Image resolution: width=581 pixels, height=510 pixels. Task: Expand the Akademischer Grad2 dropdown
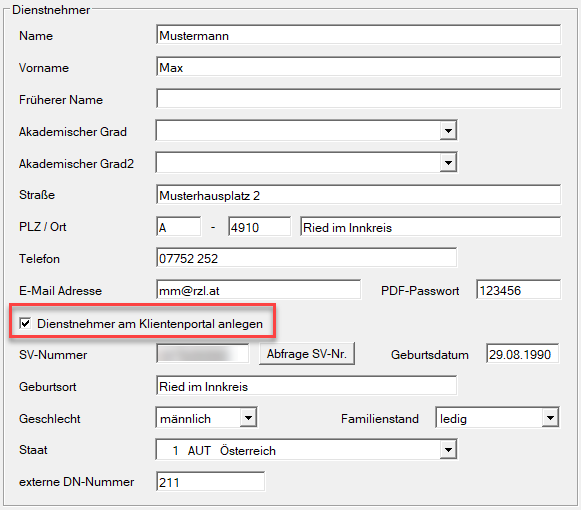[x=448, y=162]
